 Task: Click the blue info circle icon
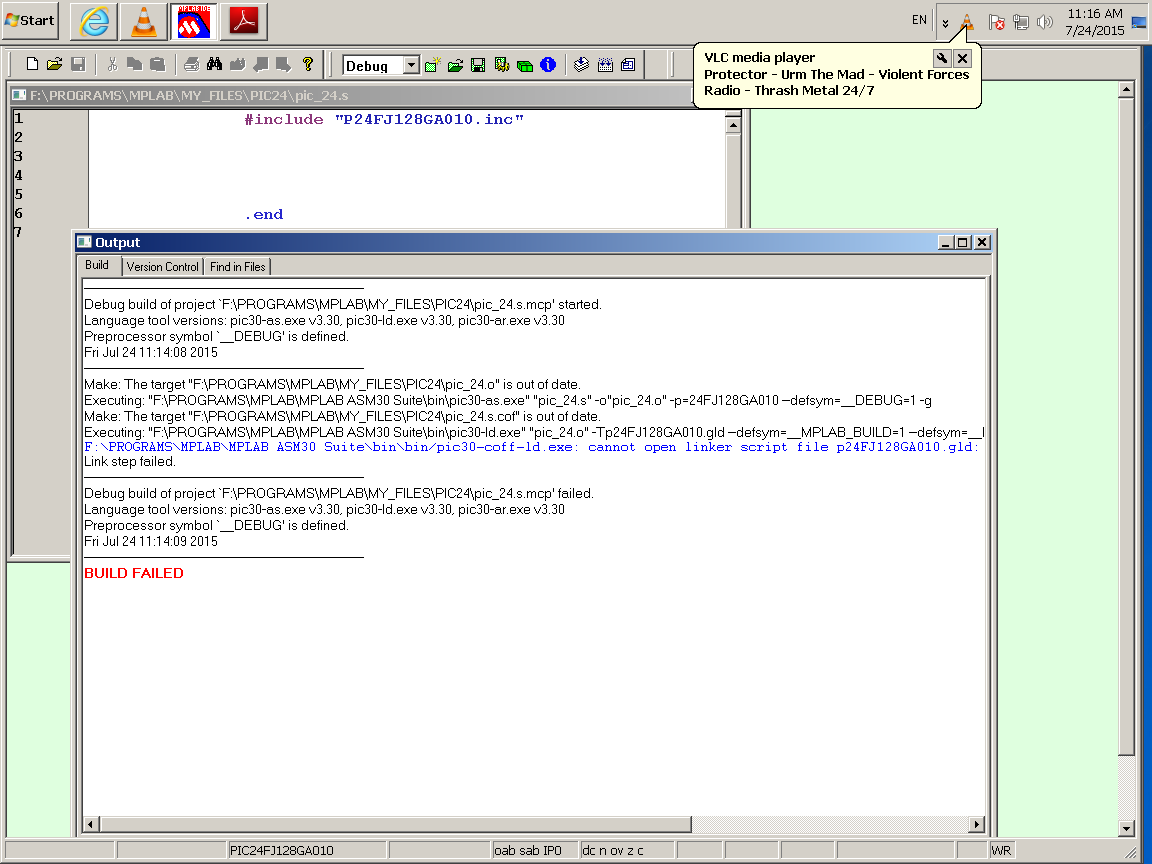click(547, 66)
